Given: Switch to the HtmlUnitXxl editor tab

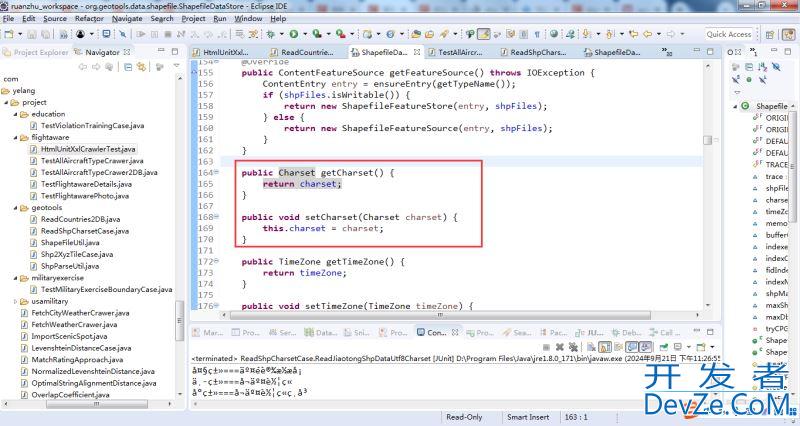Looking at the screenshot, I should tap(220, 52).
